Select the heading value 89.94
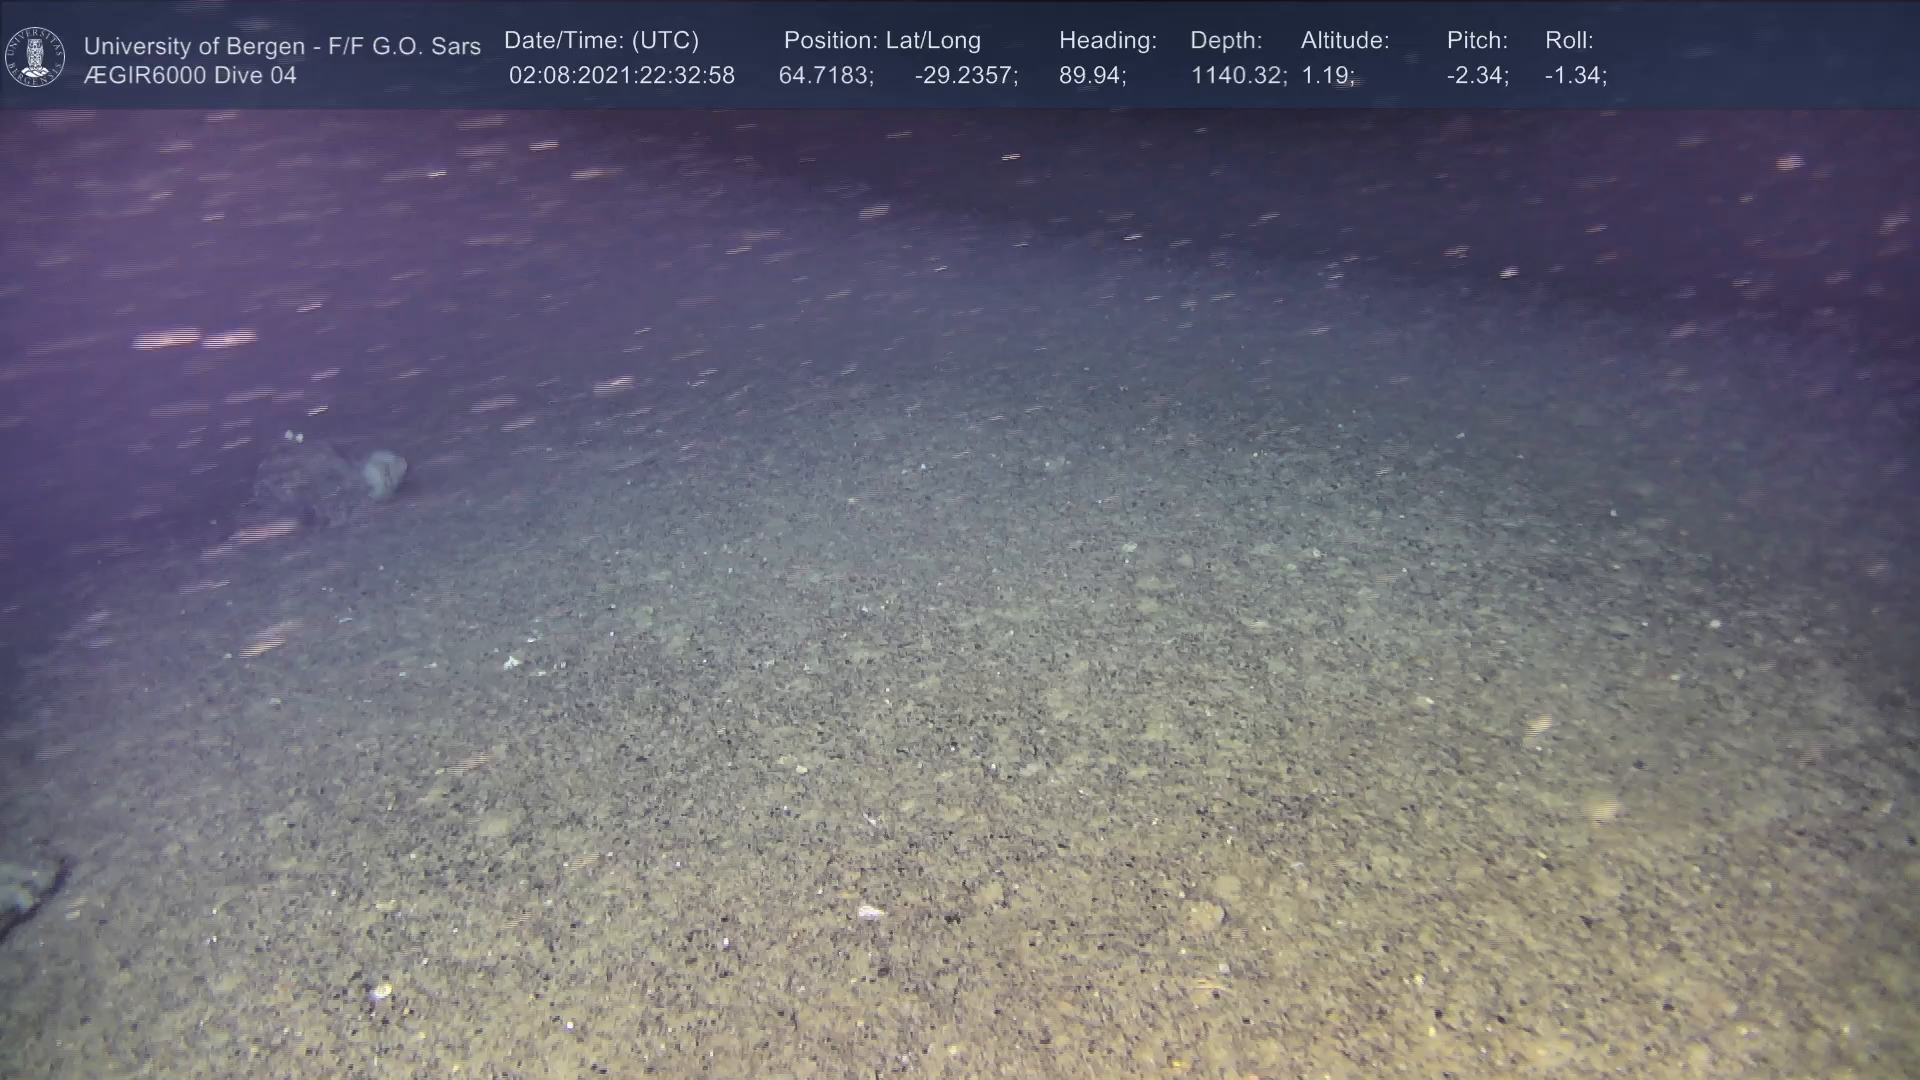The width and height of the screenshot is (1920, 1080). click(x=1092, y=76)
